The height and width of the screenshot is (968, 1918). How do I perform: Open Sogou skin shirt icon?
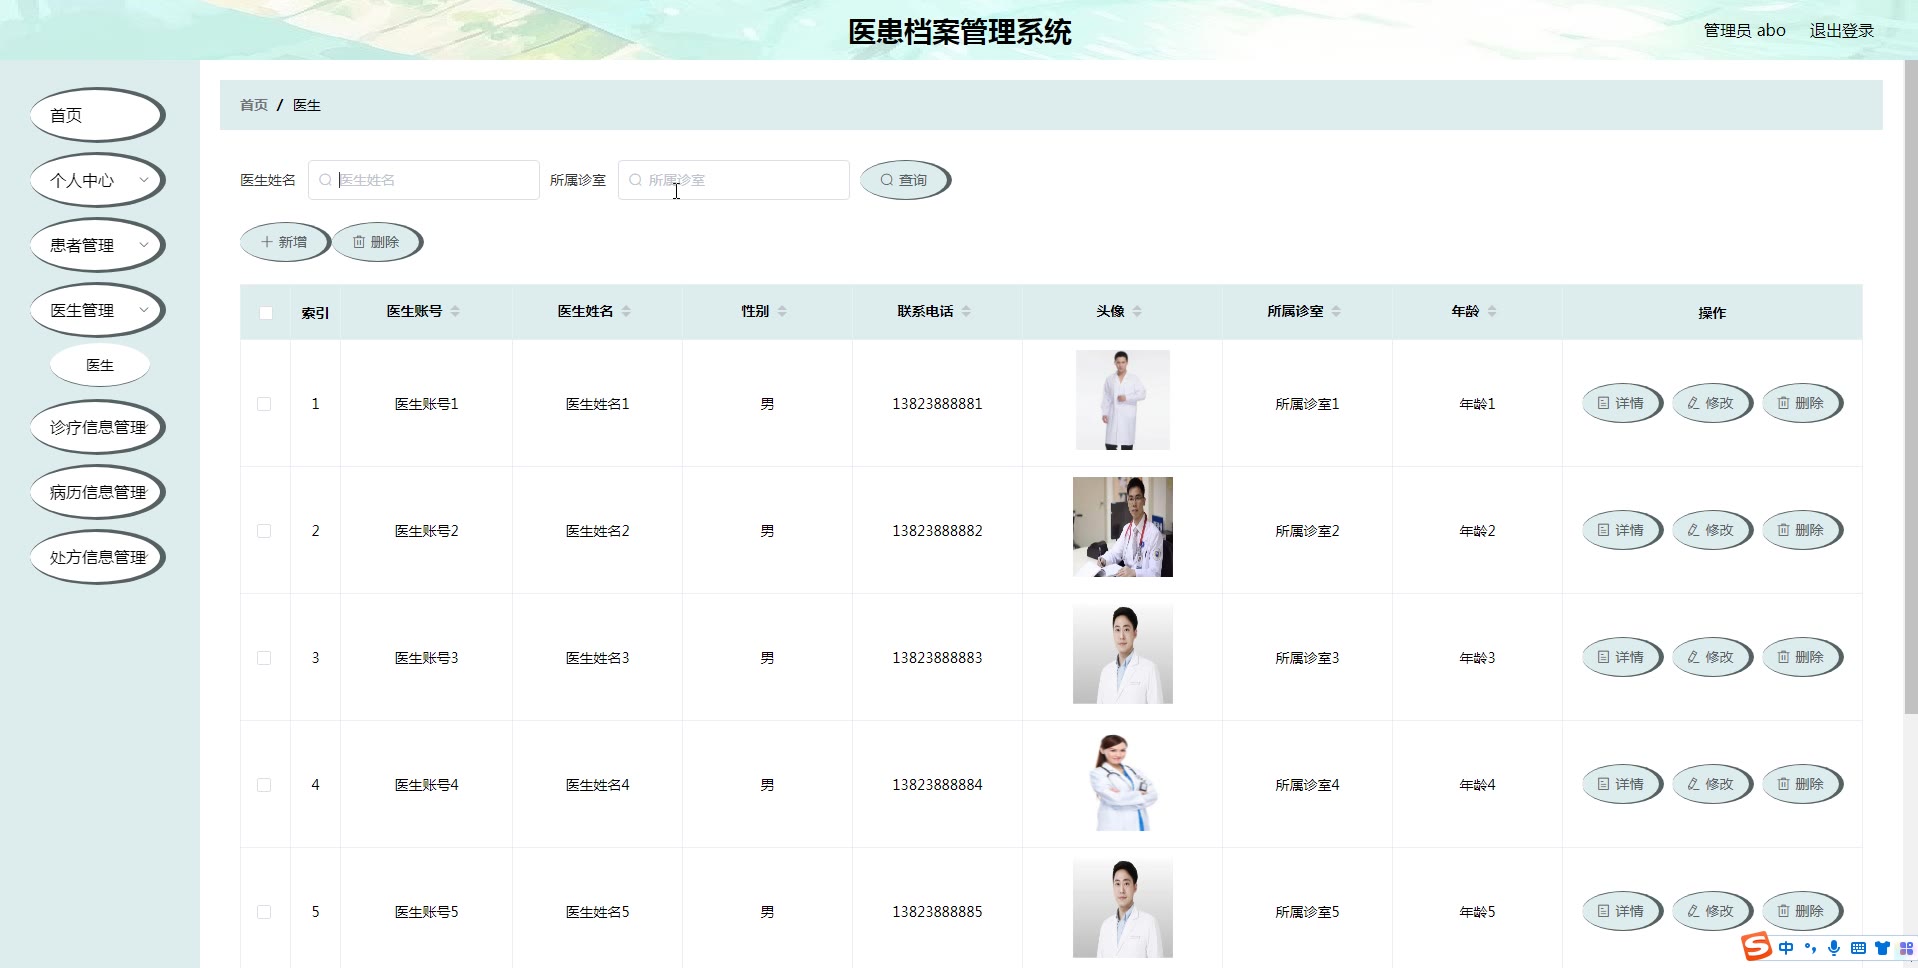(x=1882, y=948)
